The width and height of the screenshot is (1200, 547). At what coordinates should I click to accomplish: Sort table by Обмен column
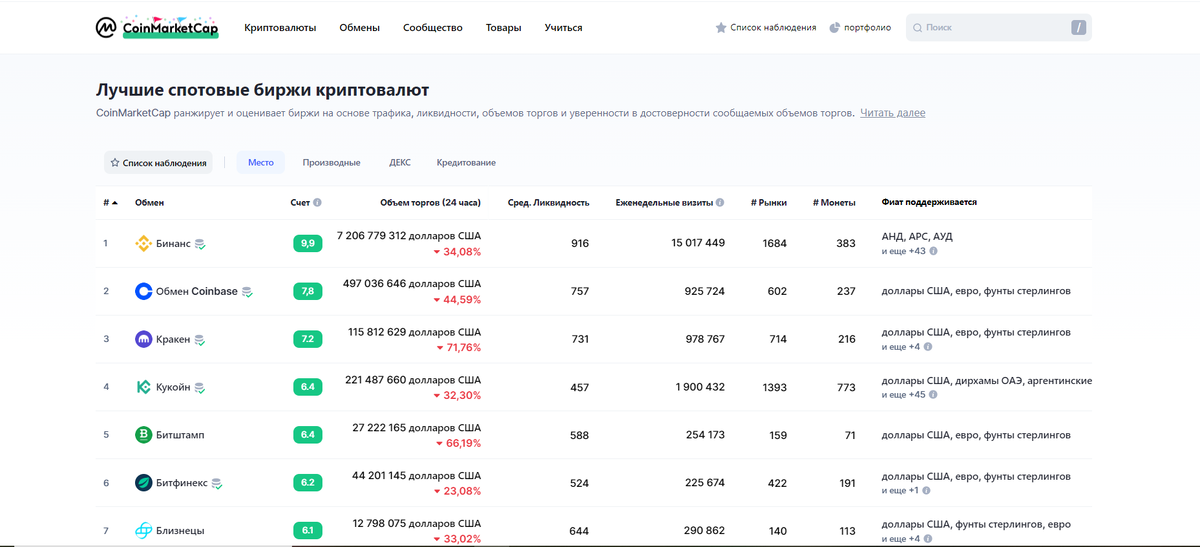coord(149,202)
